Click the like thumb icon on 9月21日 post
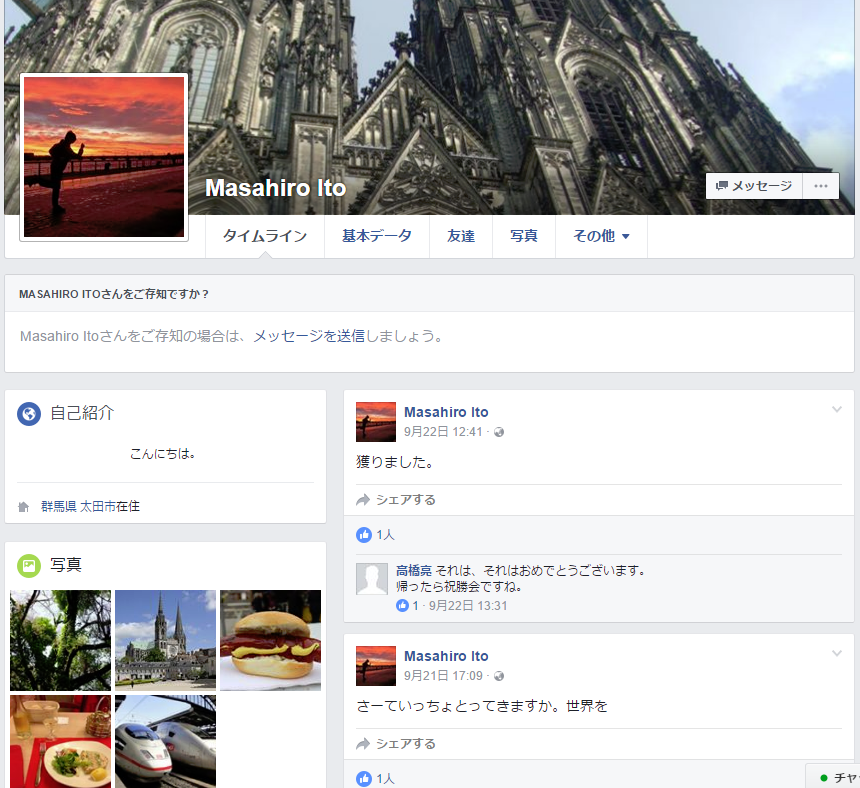The height and width of the screenshot is (788, 860). point(364,779)
